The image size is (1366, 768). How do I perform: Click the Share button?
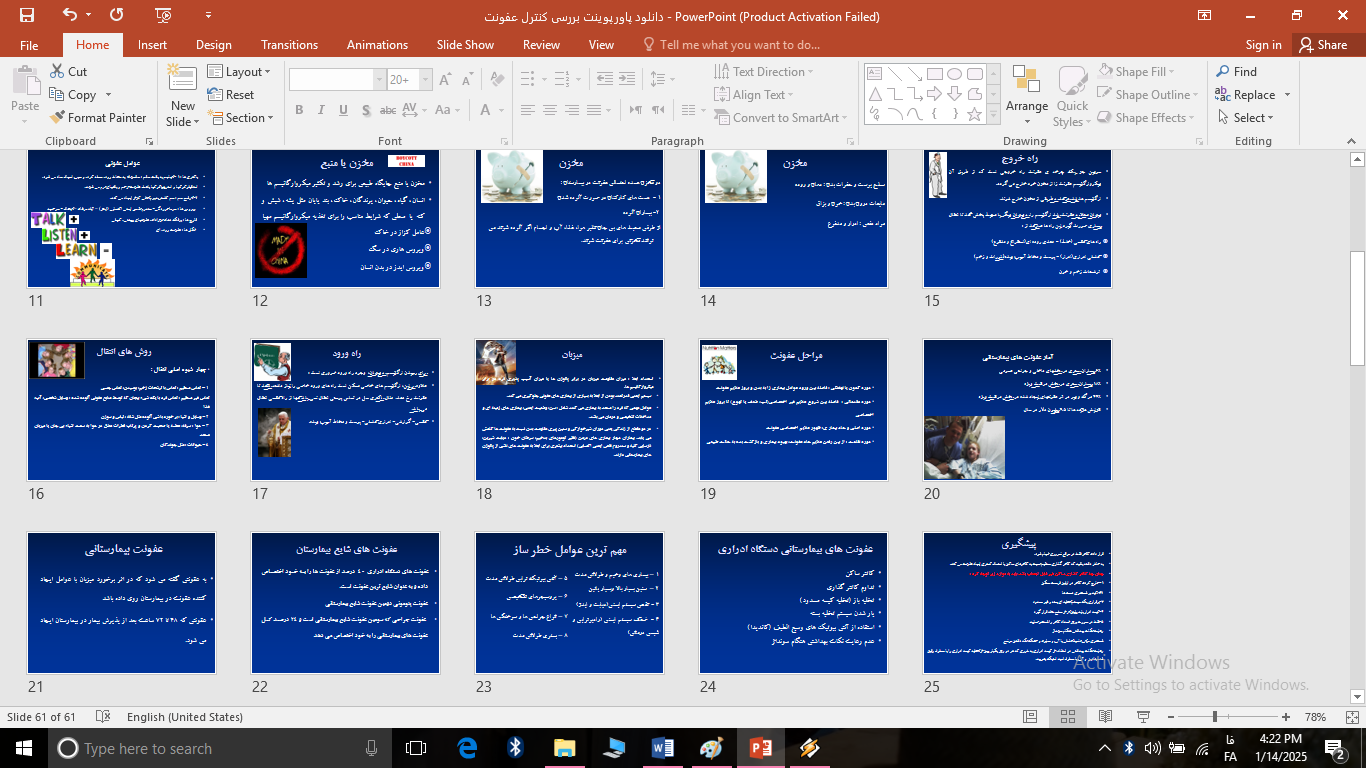[1321, 44]
